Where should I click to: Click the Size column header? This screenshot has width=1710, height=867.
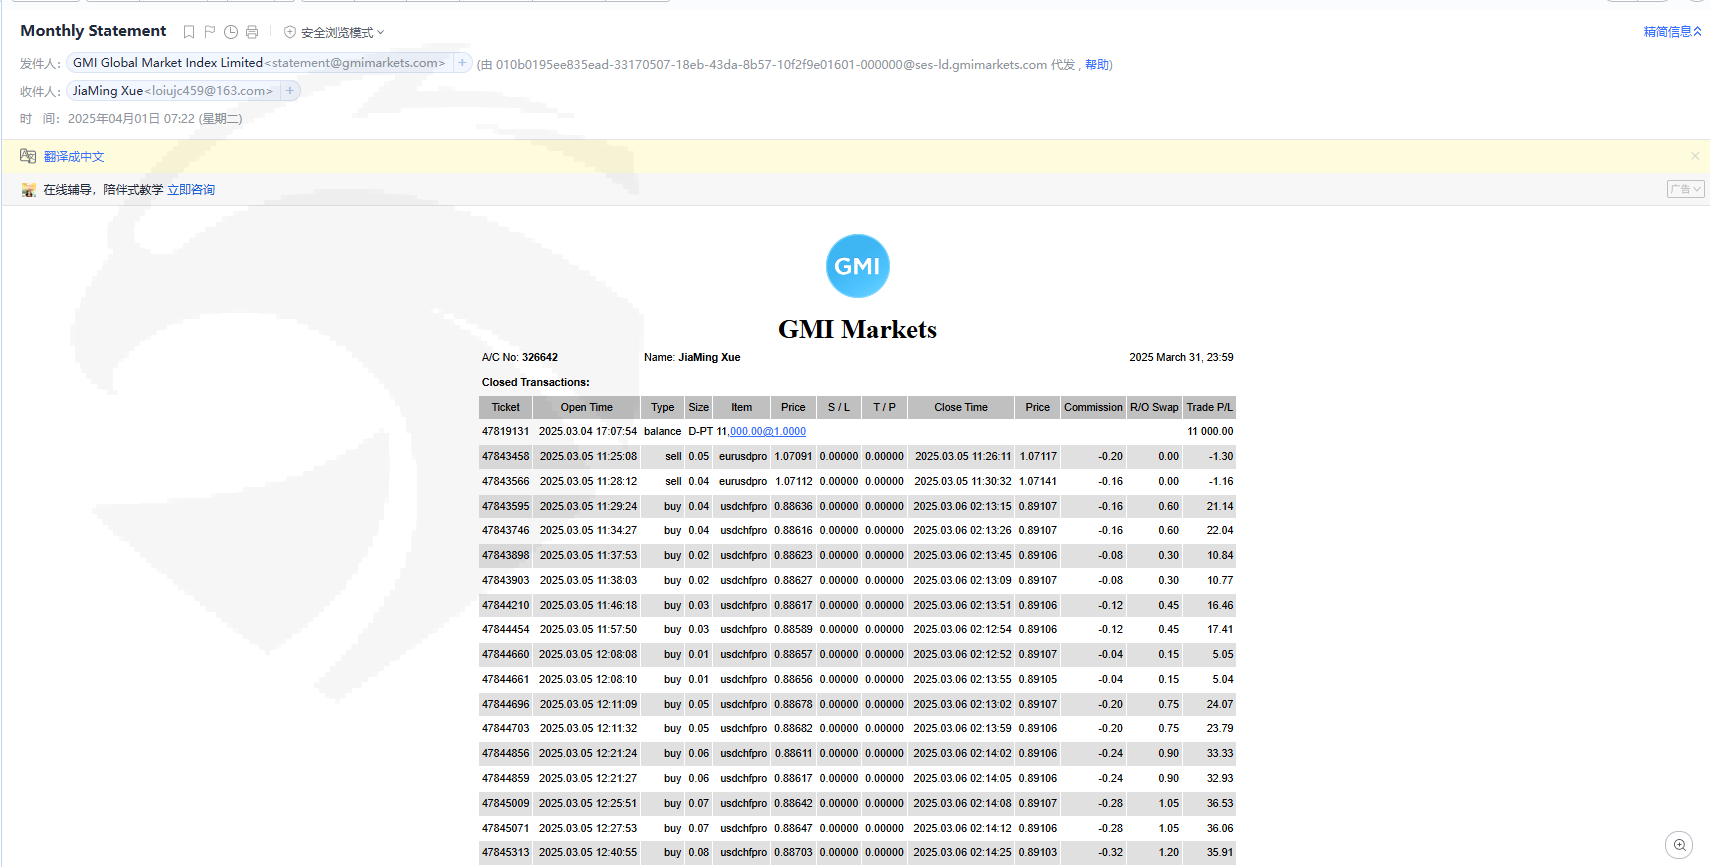(x=699, y=408)
